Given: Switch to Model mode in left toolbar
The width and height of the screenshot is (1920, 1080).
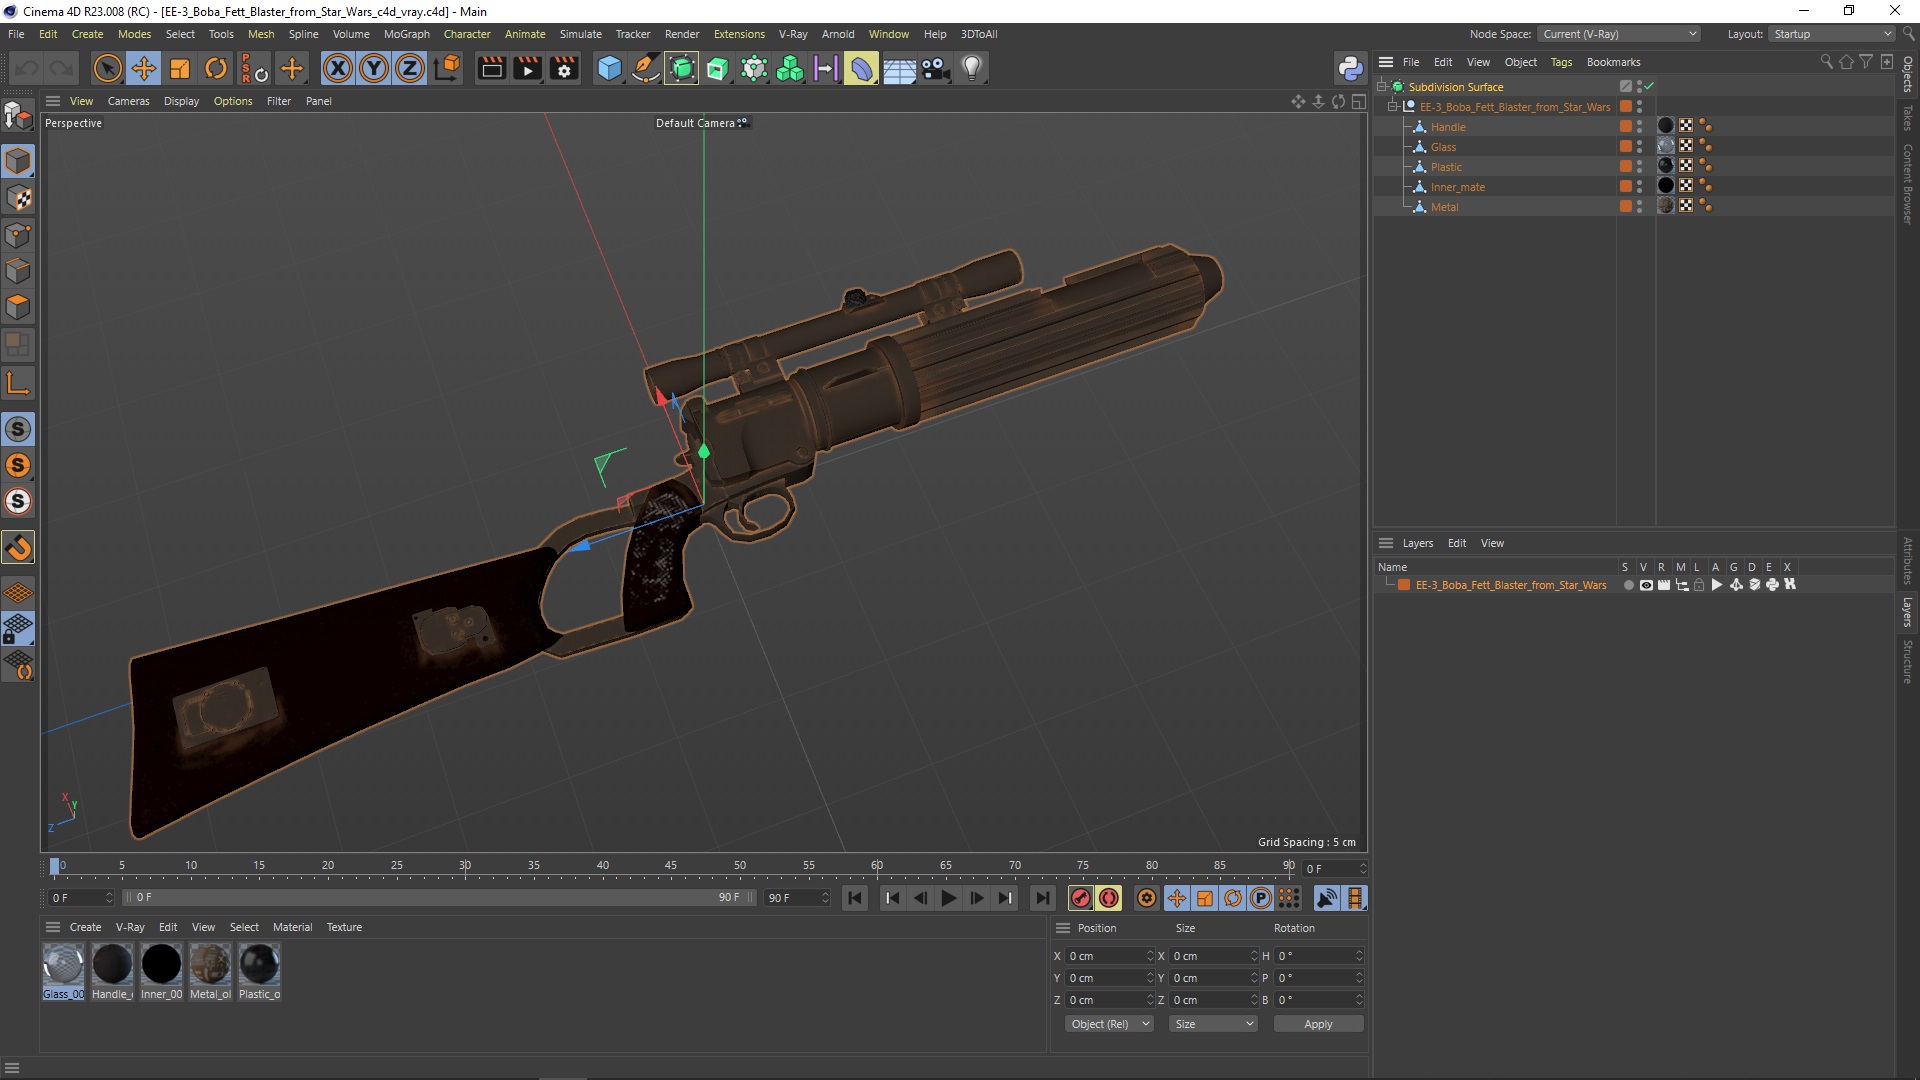Looking at the screenshot, I should point(18,161).
